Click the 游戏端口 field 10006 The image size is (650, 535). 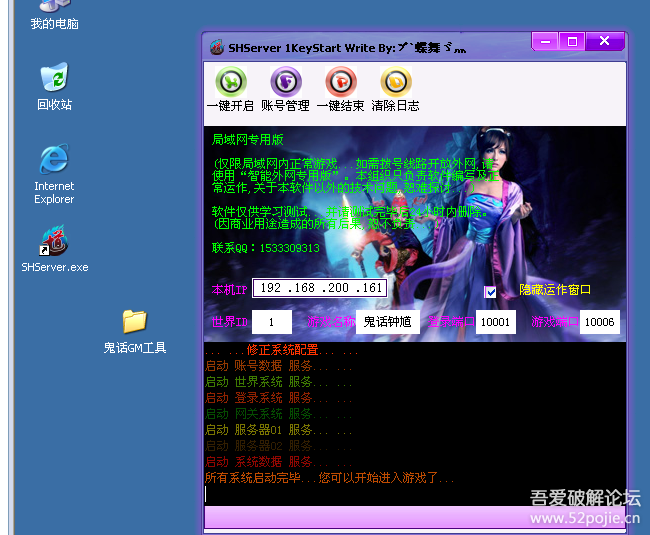coord(599,322)
